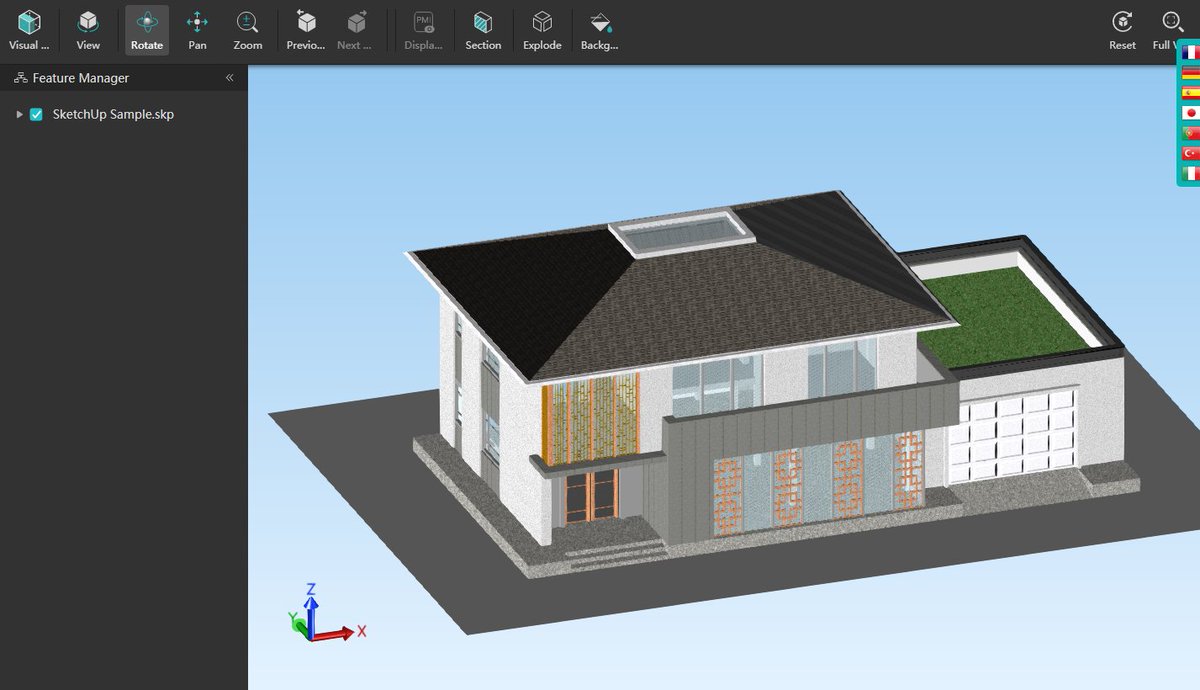Switch language with the Portuguese flag
The image size is (1200, 690).
coord(1190,133)
